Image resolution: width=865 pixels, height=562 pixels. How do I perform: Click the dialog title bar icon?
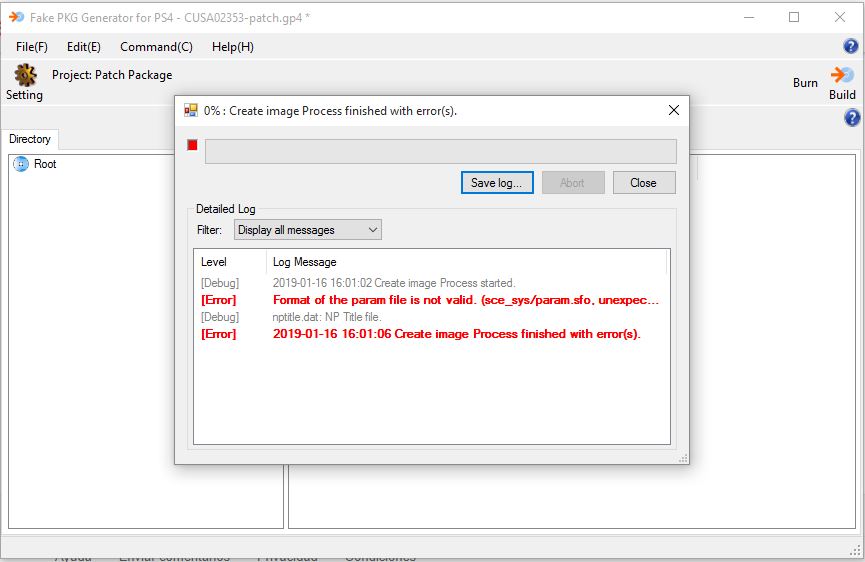191,110
